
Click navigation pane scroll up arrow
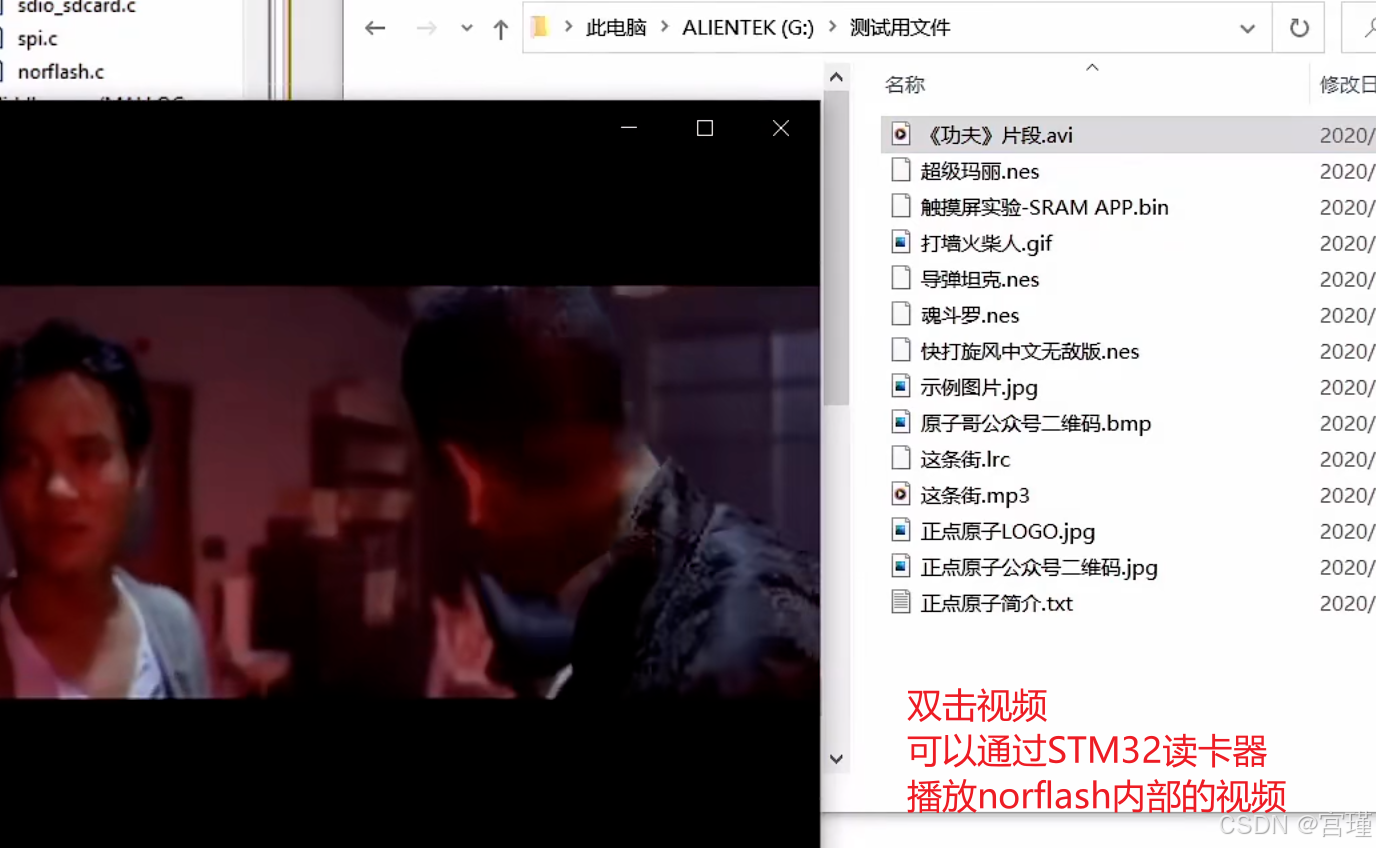click(837, 77)
